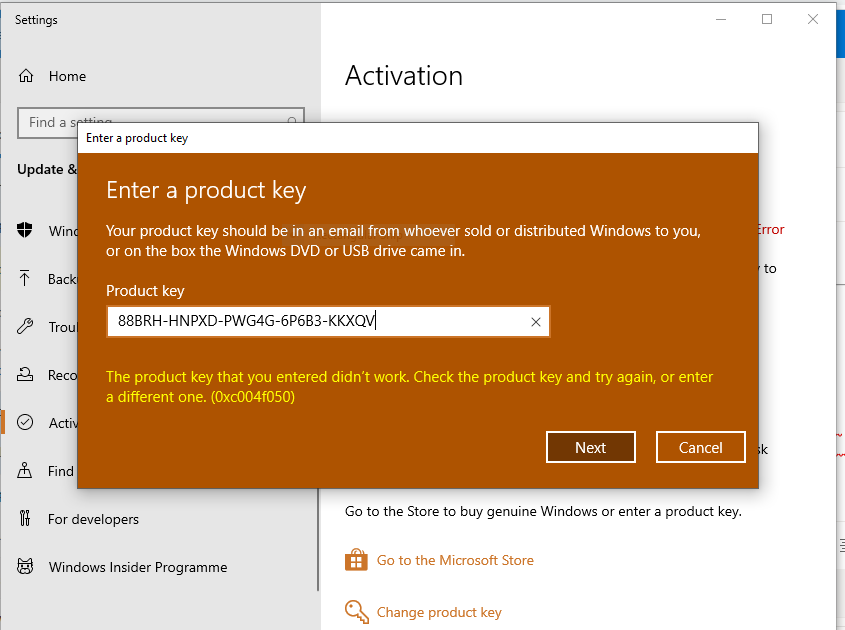Select the For developers menu entry

click(x=93, y=519)
